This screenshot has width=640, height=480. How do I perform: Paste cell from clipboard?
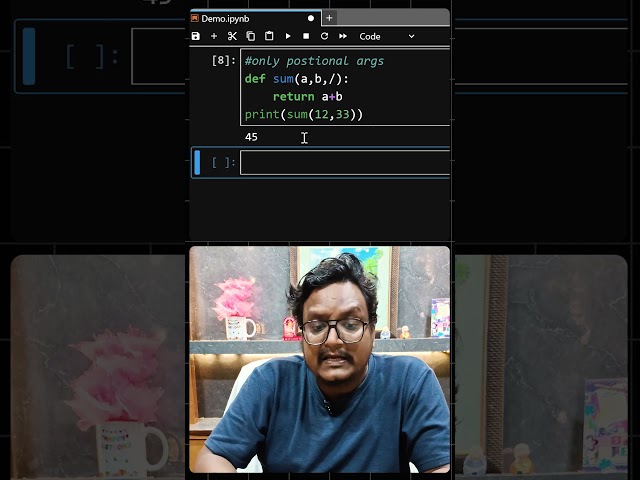coord(269,36)
